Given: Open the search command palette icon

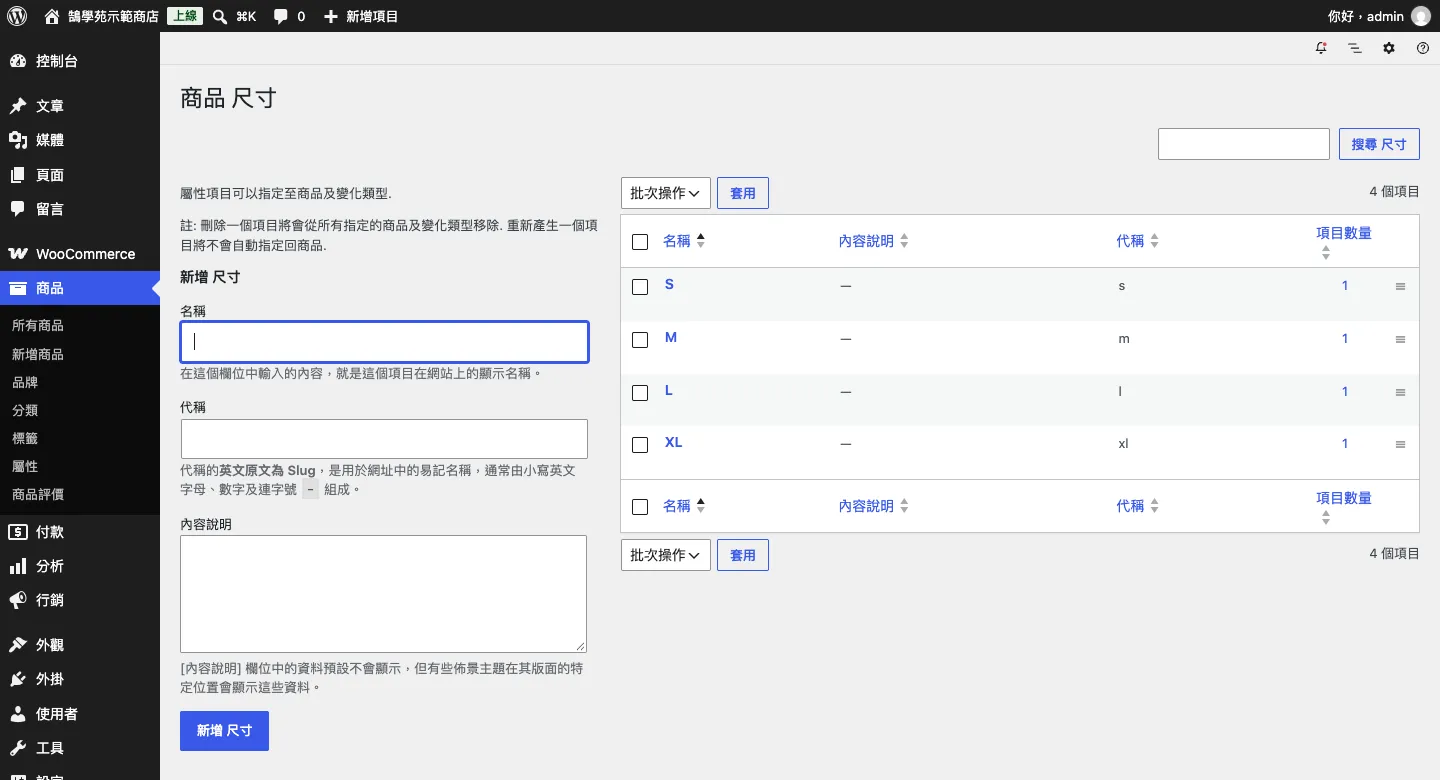Looking at the screenshot, I should click(x=220, y=16).
